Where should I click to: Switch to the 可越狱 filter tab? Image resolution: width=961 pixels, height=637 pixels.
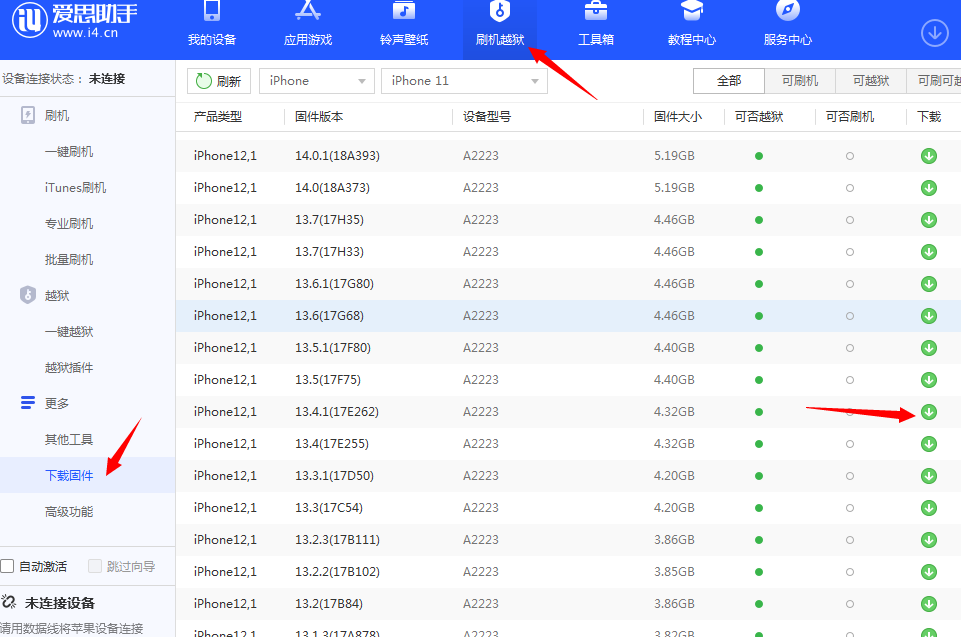(x=871, y=81)
